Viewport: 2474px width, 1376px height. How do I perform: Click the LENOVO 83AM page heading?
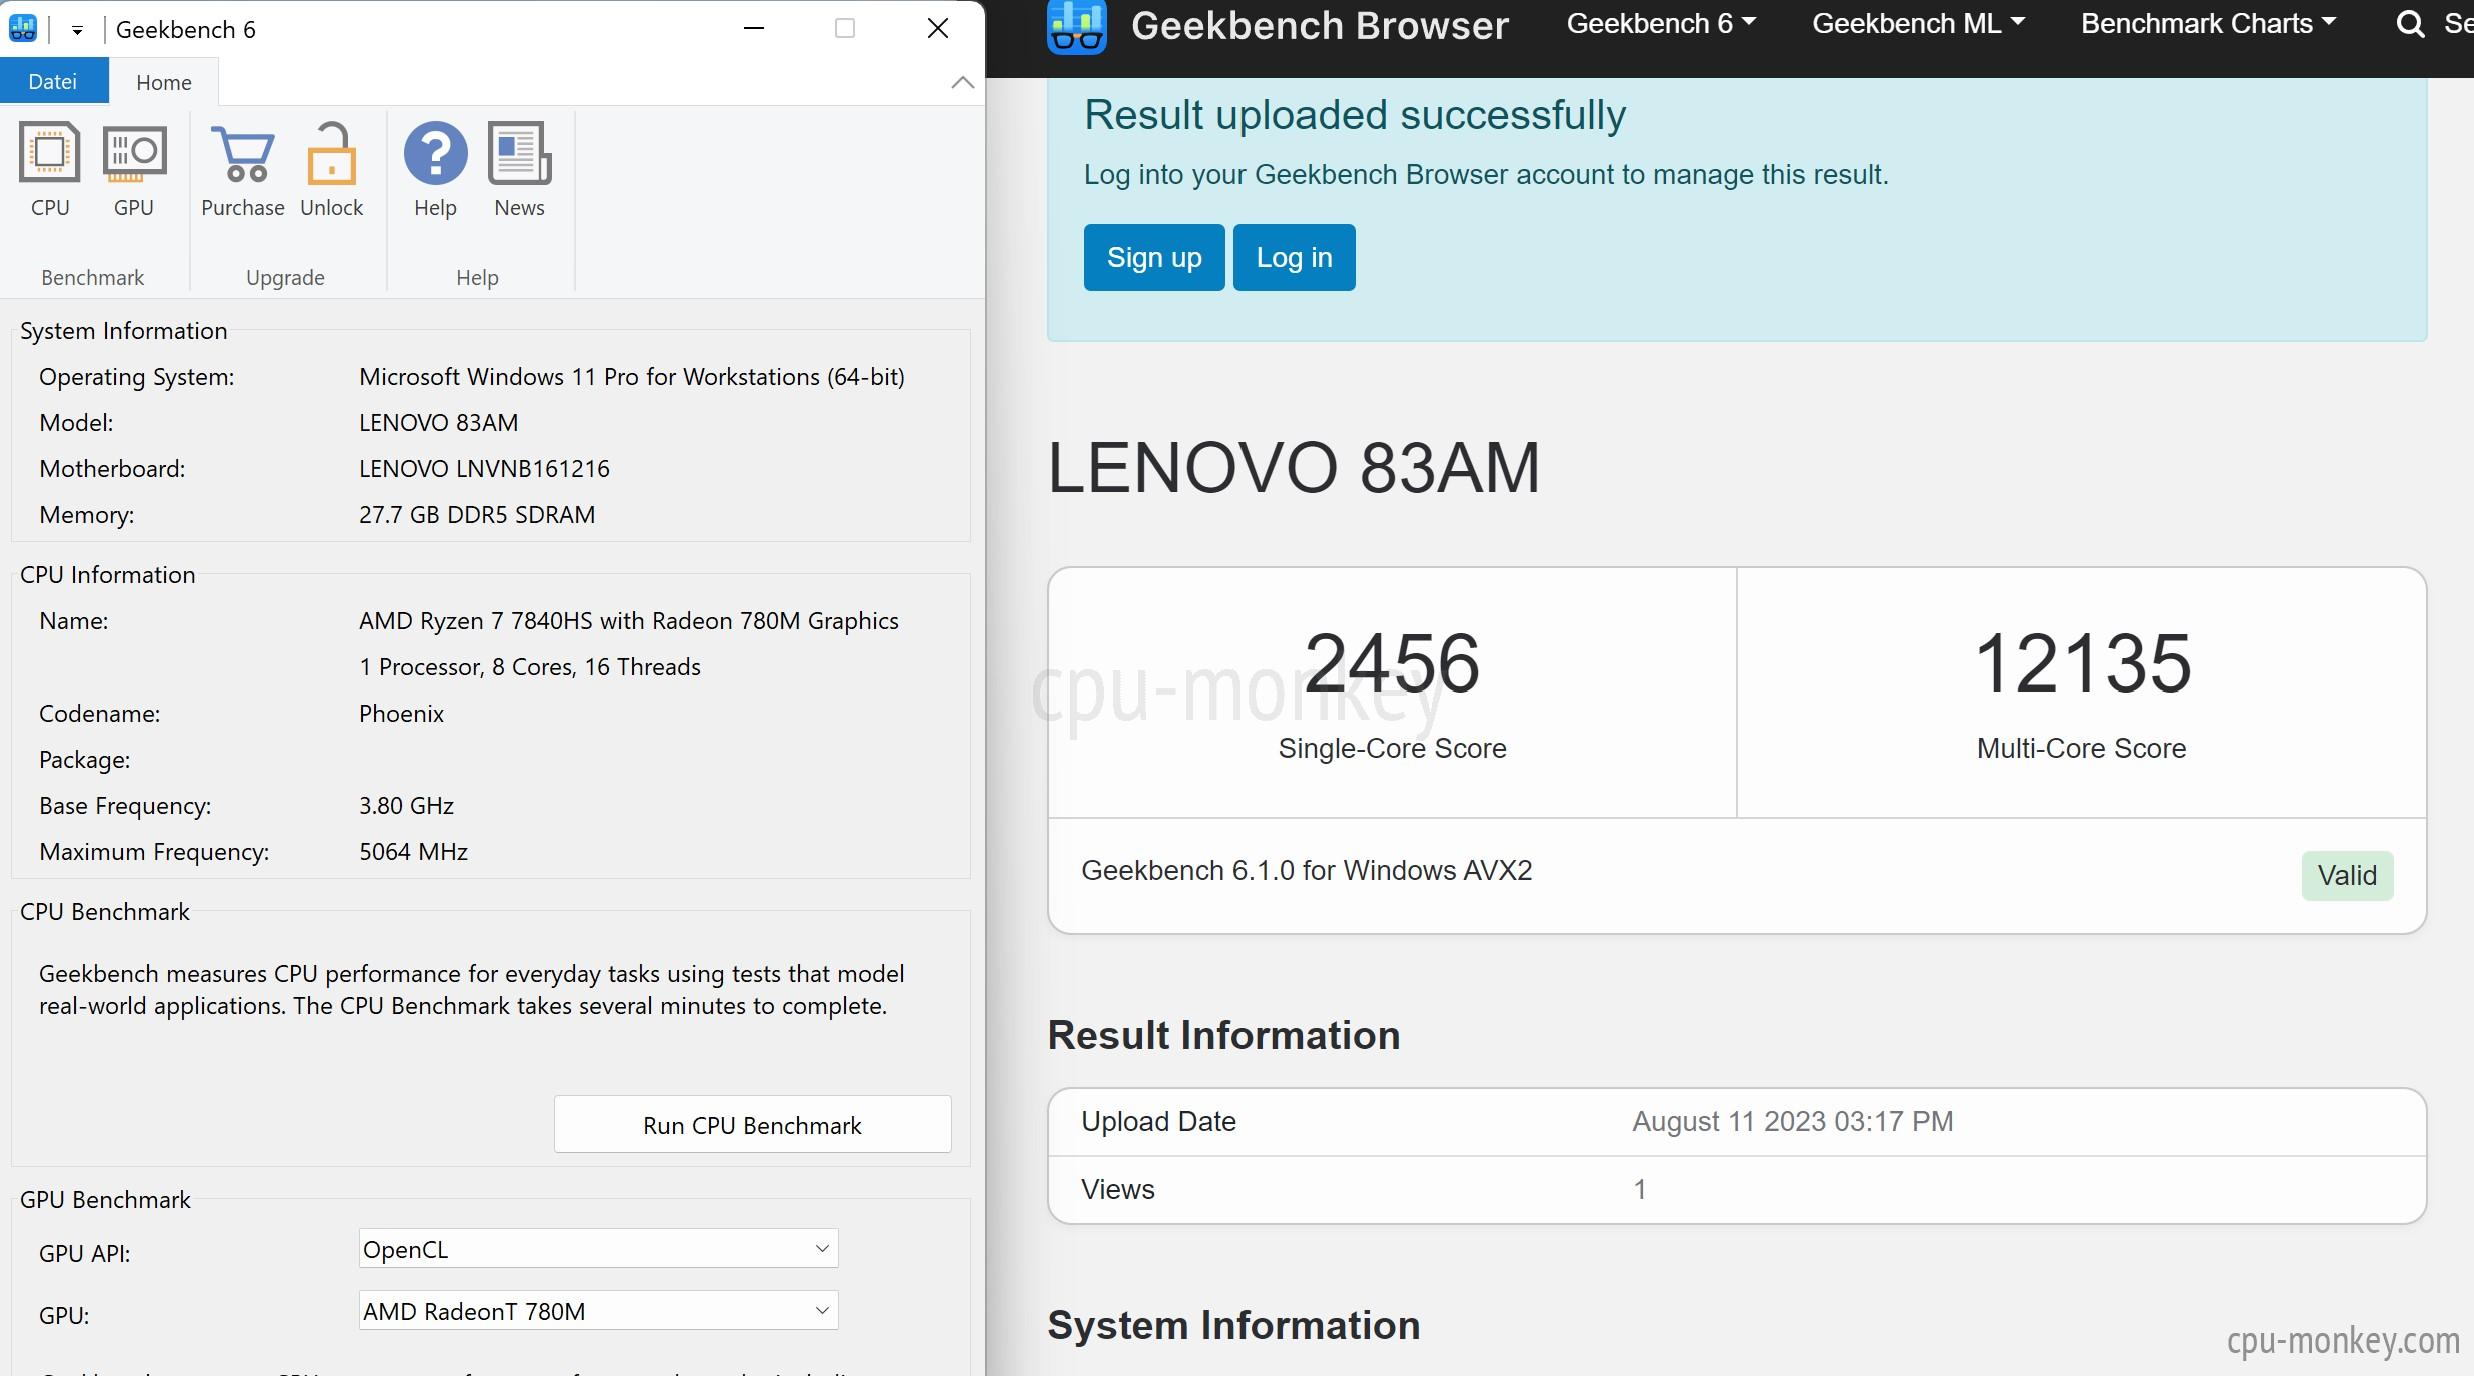1293,467
